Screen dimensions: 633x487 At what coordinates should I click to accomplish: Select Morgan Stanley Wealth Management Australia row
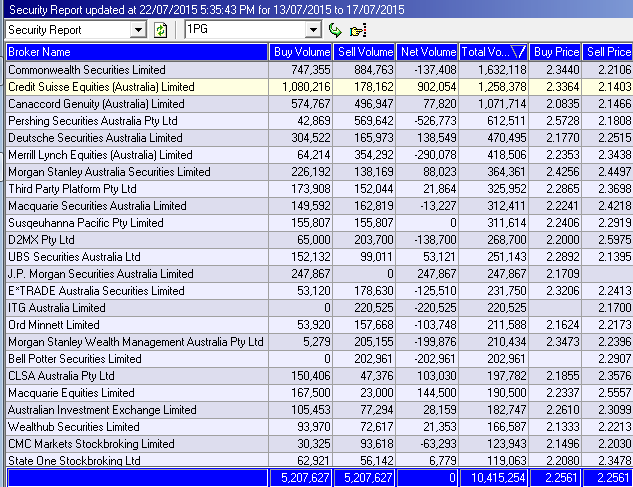coord(319,342)
